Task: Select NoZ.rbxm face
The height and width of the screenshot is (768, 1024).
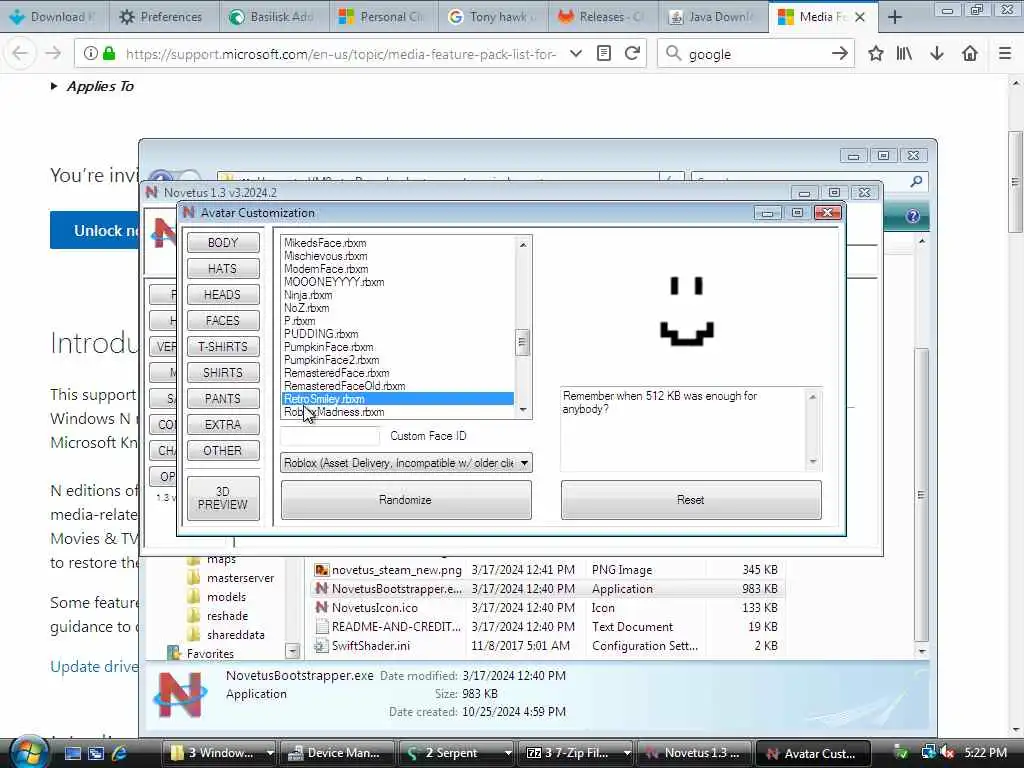Action: 307,308
